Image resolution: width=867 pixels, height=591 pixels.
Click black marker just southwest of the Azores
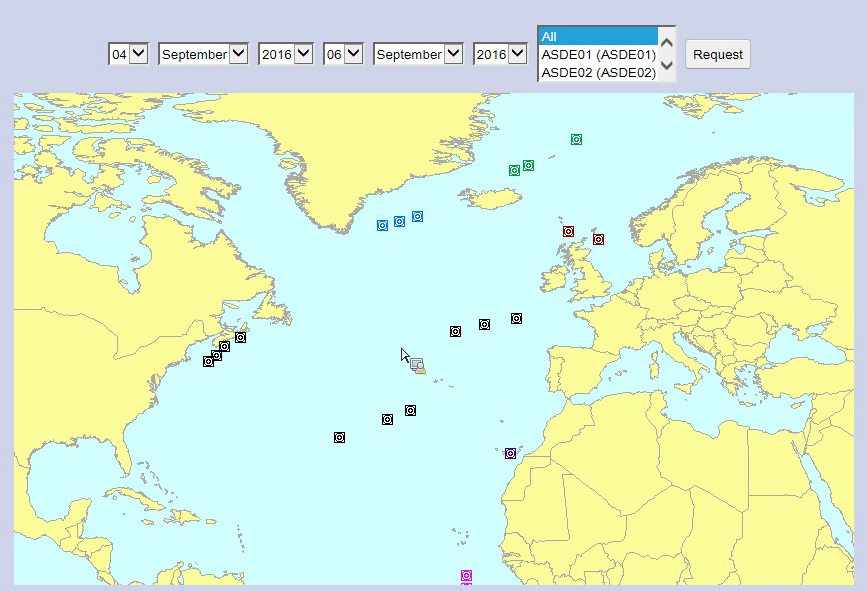[x=410, y=410]
